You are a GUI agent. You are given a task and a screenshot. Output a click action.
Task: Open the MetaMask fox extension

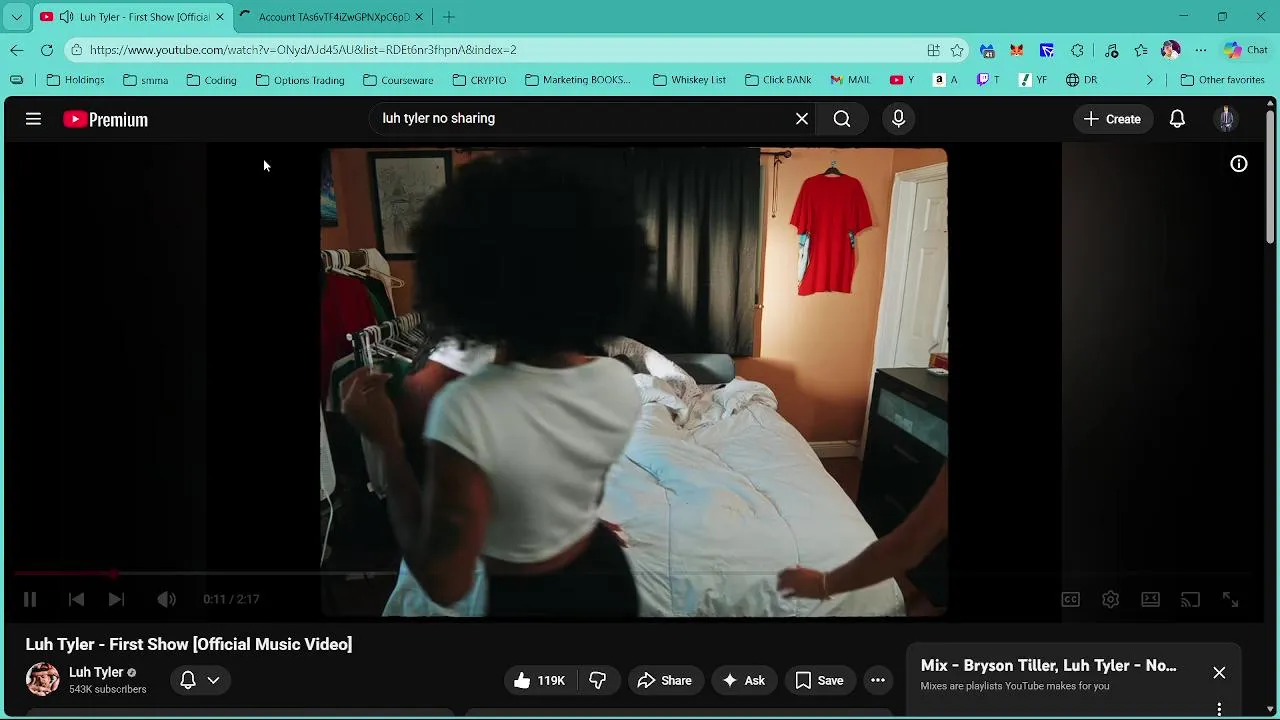1017,50
